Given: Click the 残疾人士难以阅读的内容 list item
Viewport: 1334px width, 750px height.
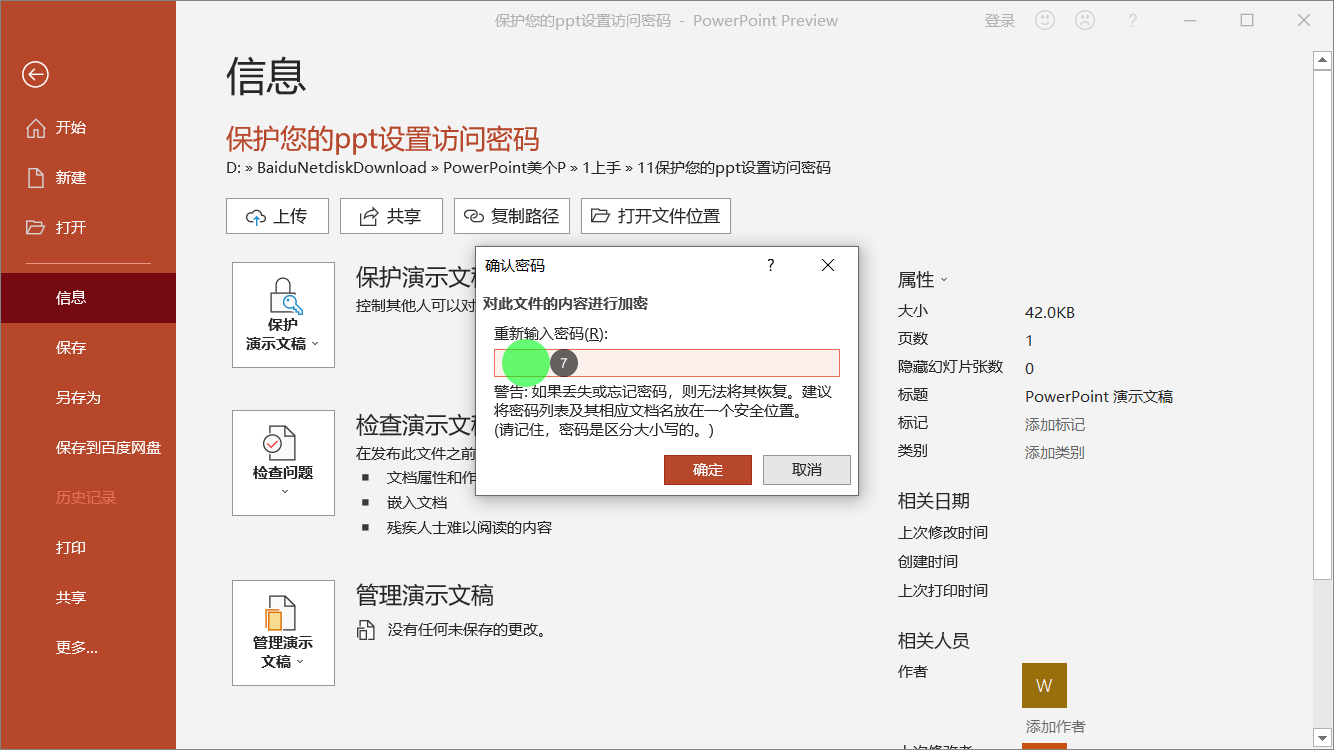Looking at the screenshot, I should tap(469, 528).
